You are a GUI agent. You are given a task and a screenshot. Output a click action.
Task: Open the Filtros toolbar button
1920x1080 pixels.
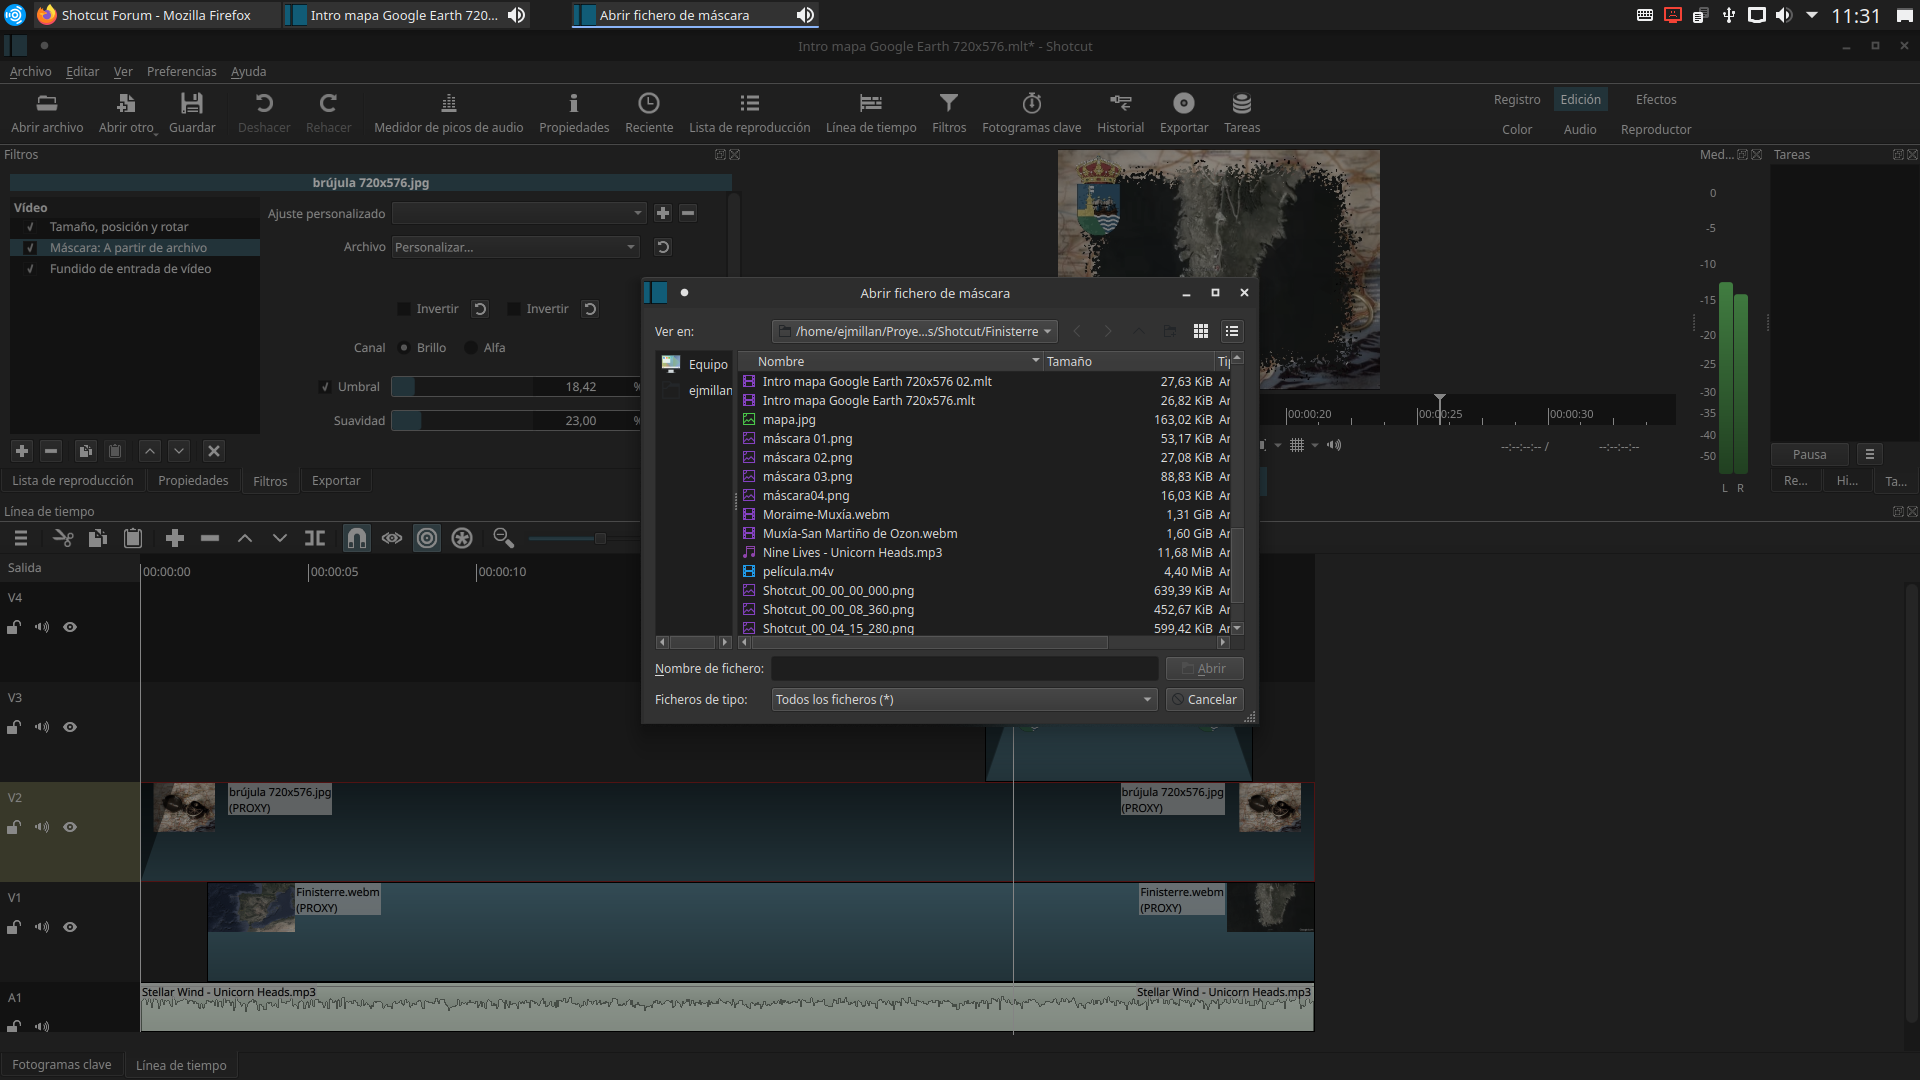click(948, 112)
